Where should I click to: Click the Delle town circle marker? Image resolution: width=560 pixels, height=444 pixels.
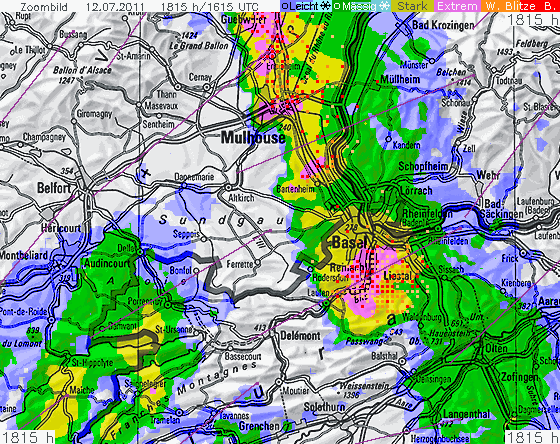140,252
